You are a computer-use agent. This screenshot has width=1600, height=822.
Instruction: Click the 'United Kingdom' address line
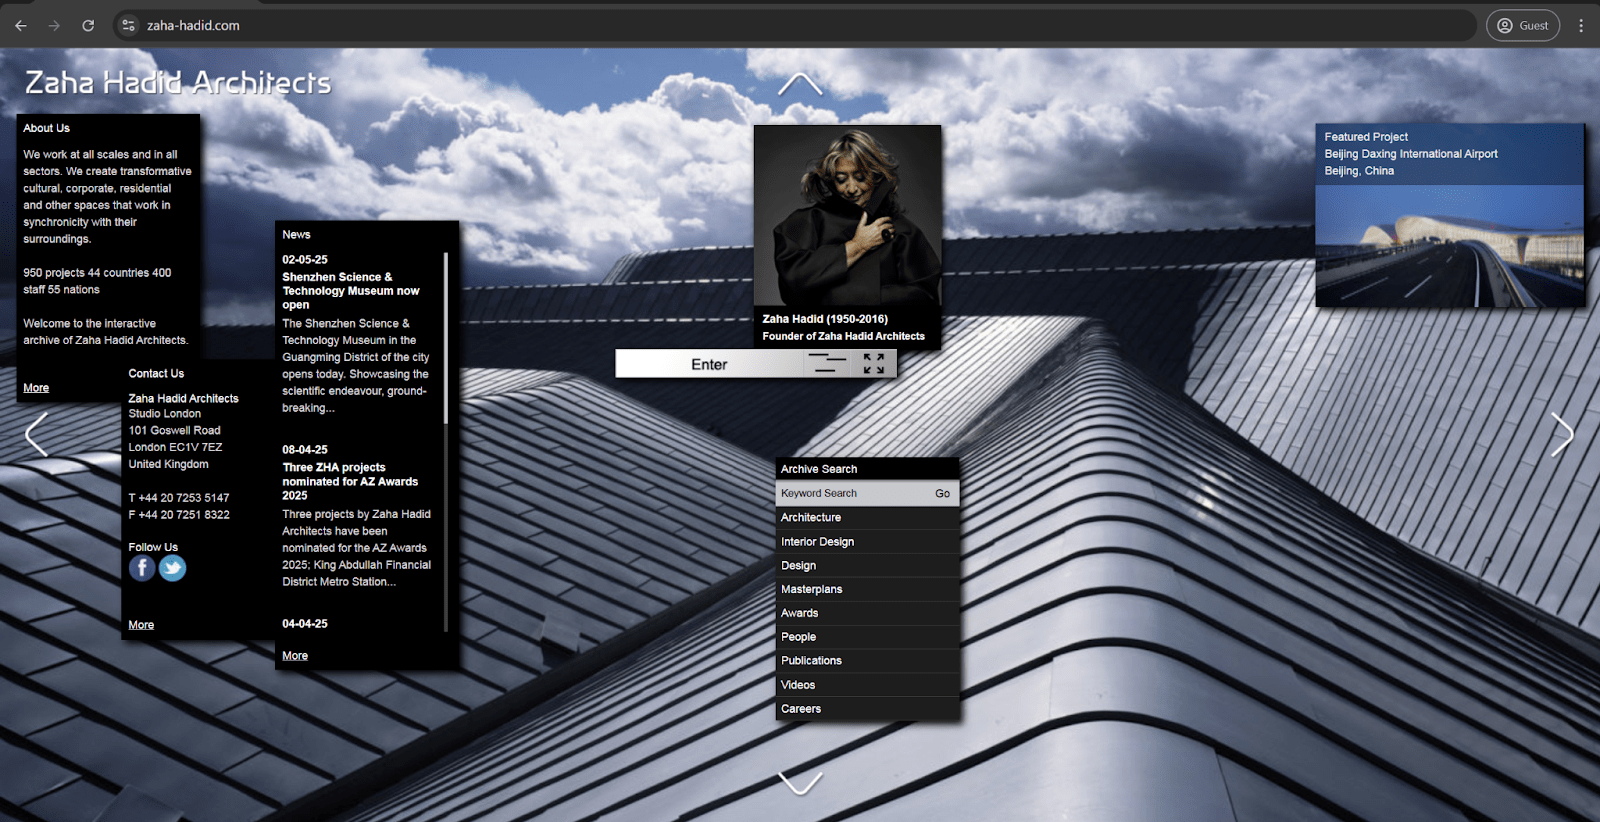click(168, 464)
